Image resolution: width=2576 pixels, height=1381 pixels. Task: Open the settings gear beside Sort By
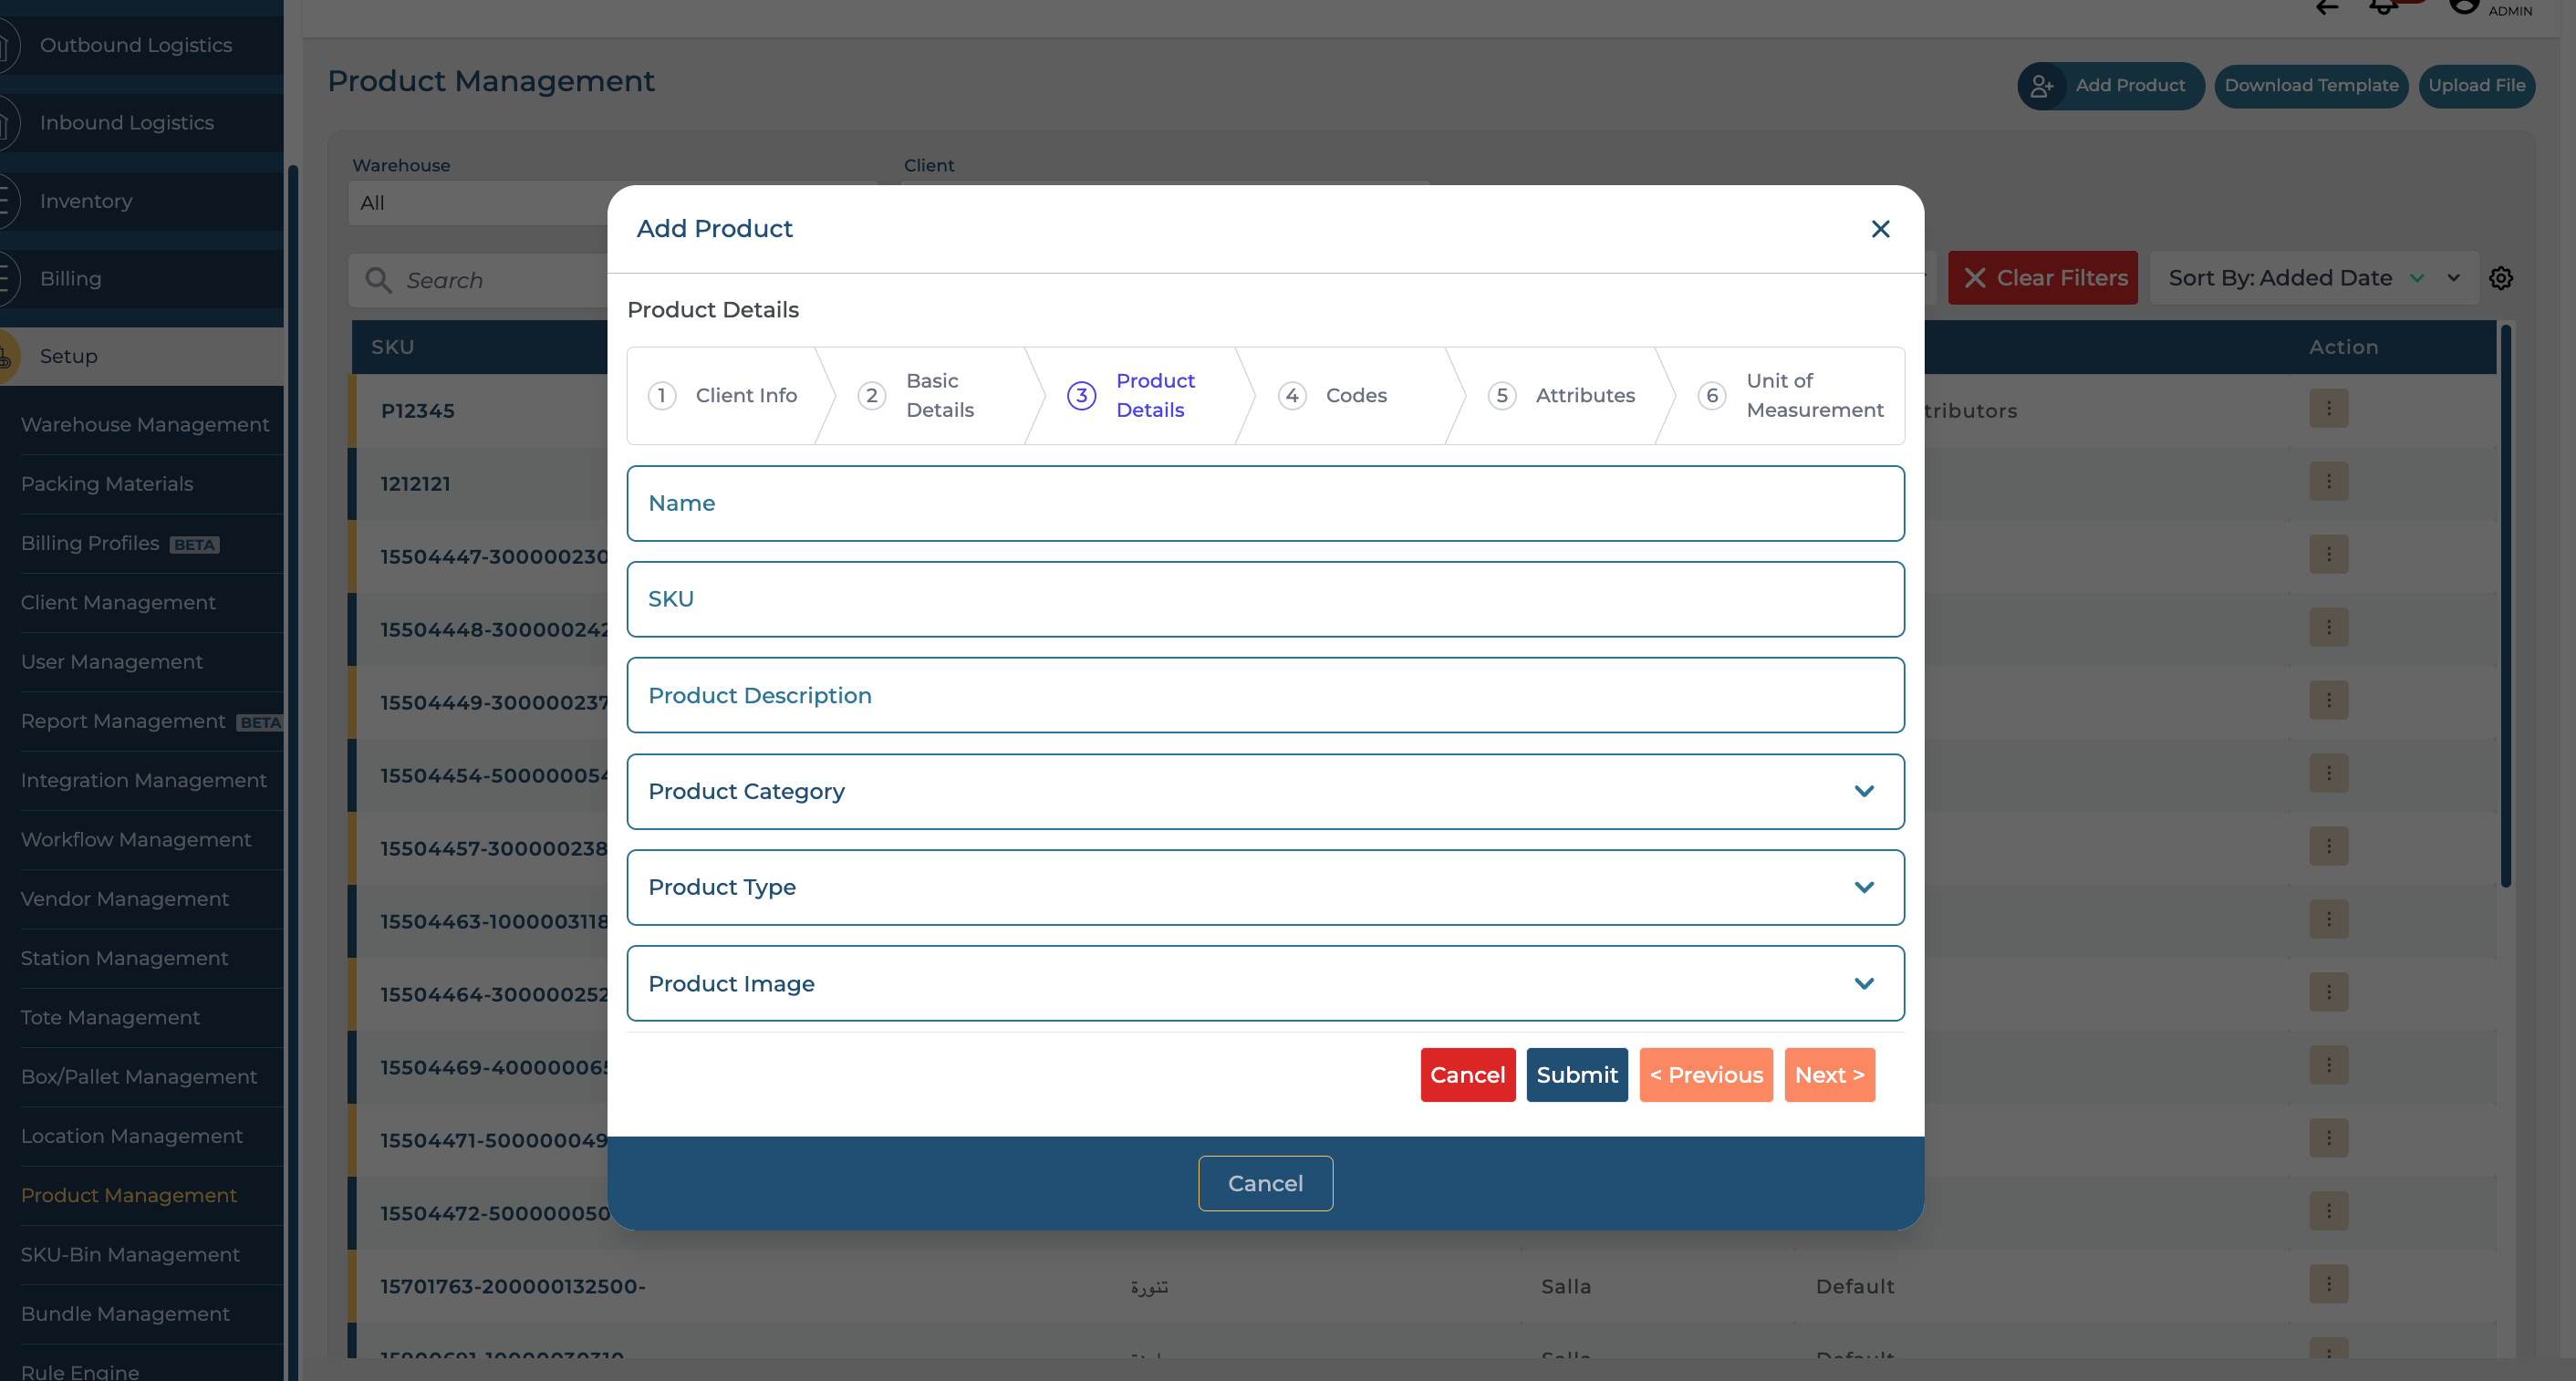coord(2502,278)
